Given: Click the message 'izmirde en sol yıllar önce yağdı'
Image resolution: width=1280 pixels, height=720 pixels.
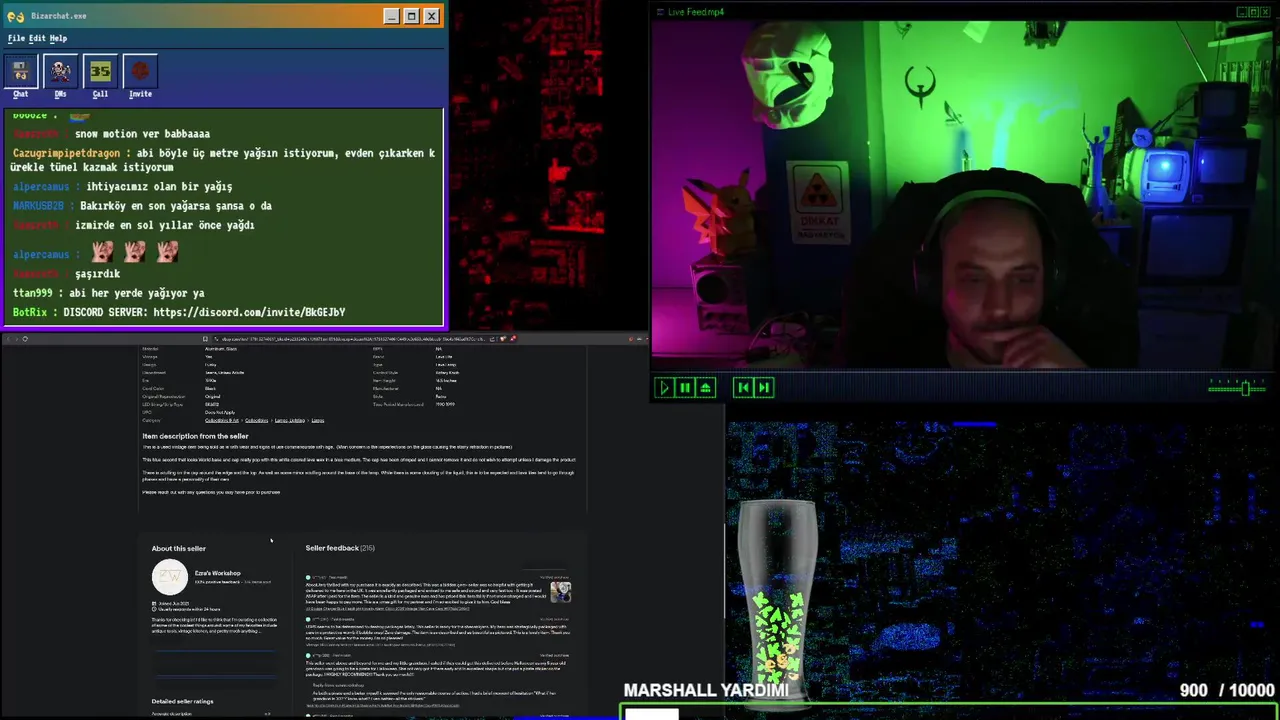Looking at the screenshot, I should pos(164,225).
